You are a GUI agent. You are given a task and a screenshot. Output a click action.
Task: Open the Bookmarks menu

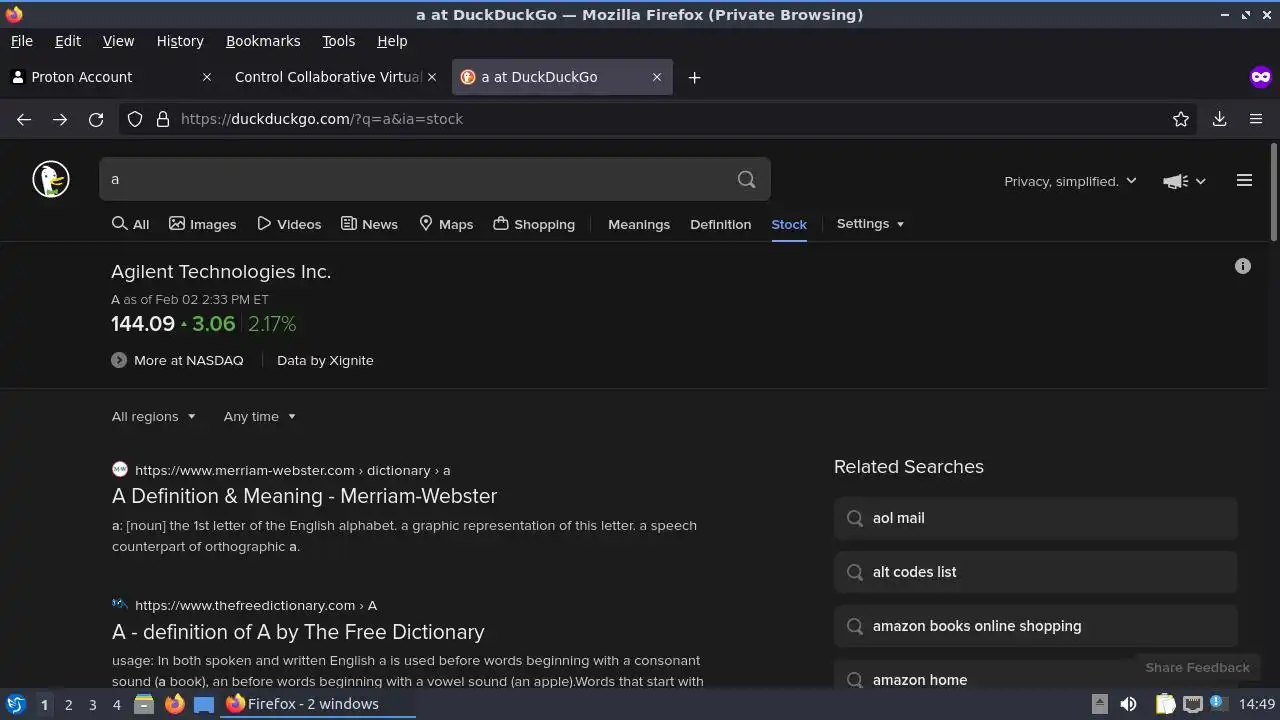pyautogui.click(x=263, y=41)
